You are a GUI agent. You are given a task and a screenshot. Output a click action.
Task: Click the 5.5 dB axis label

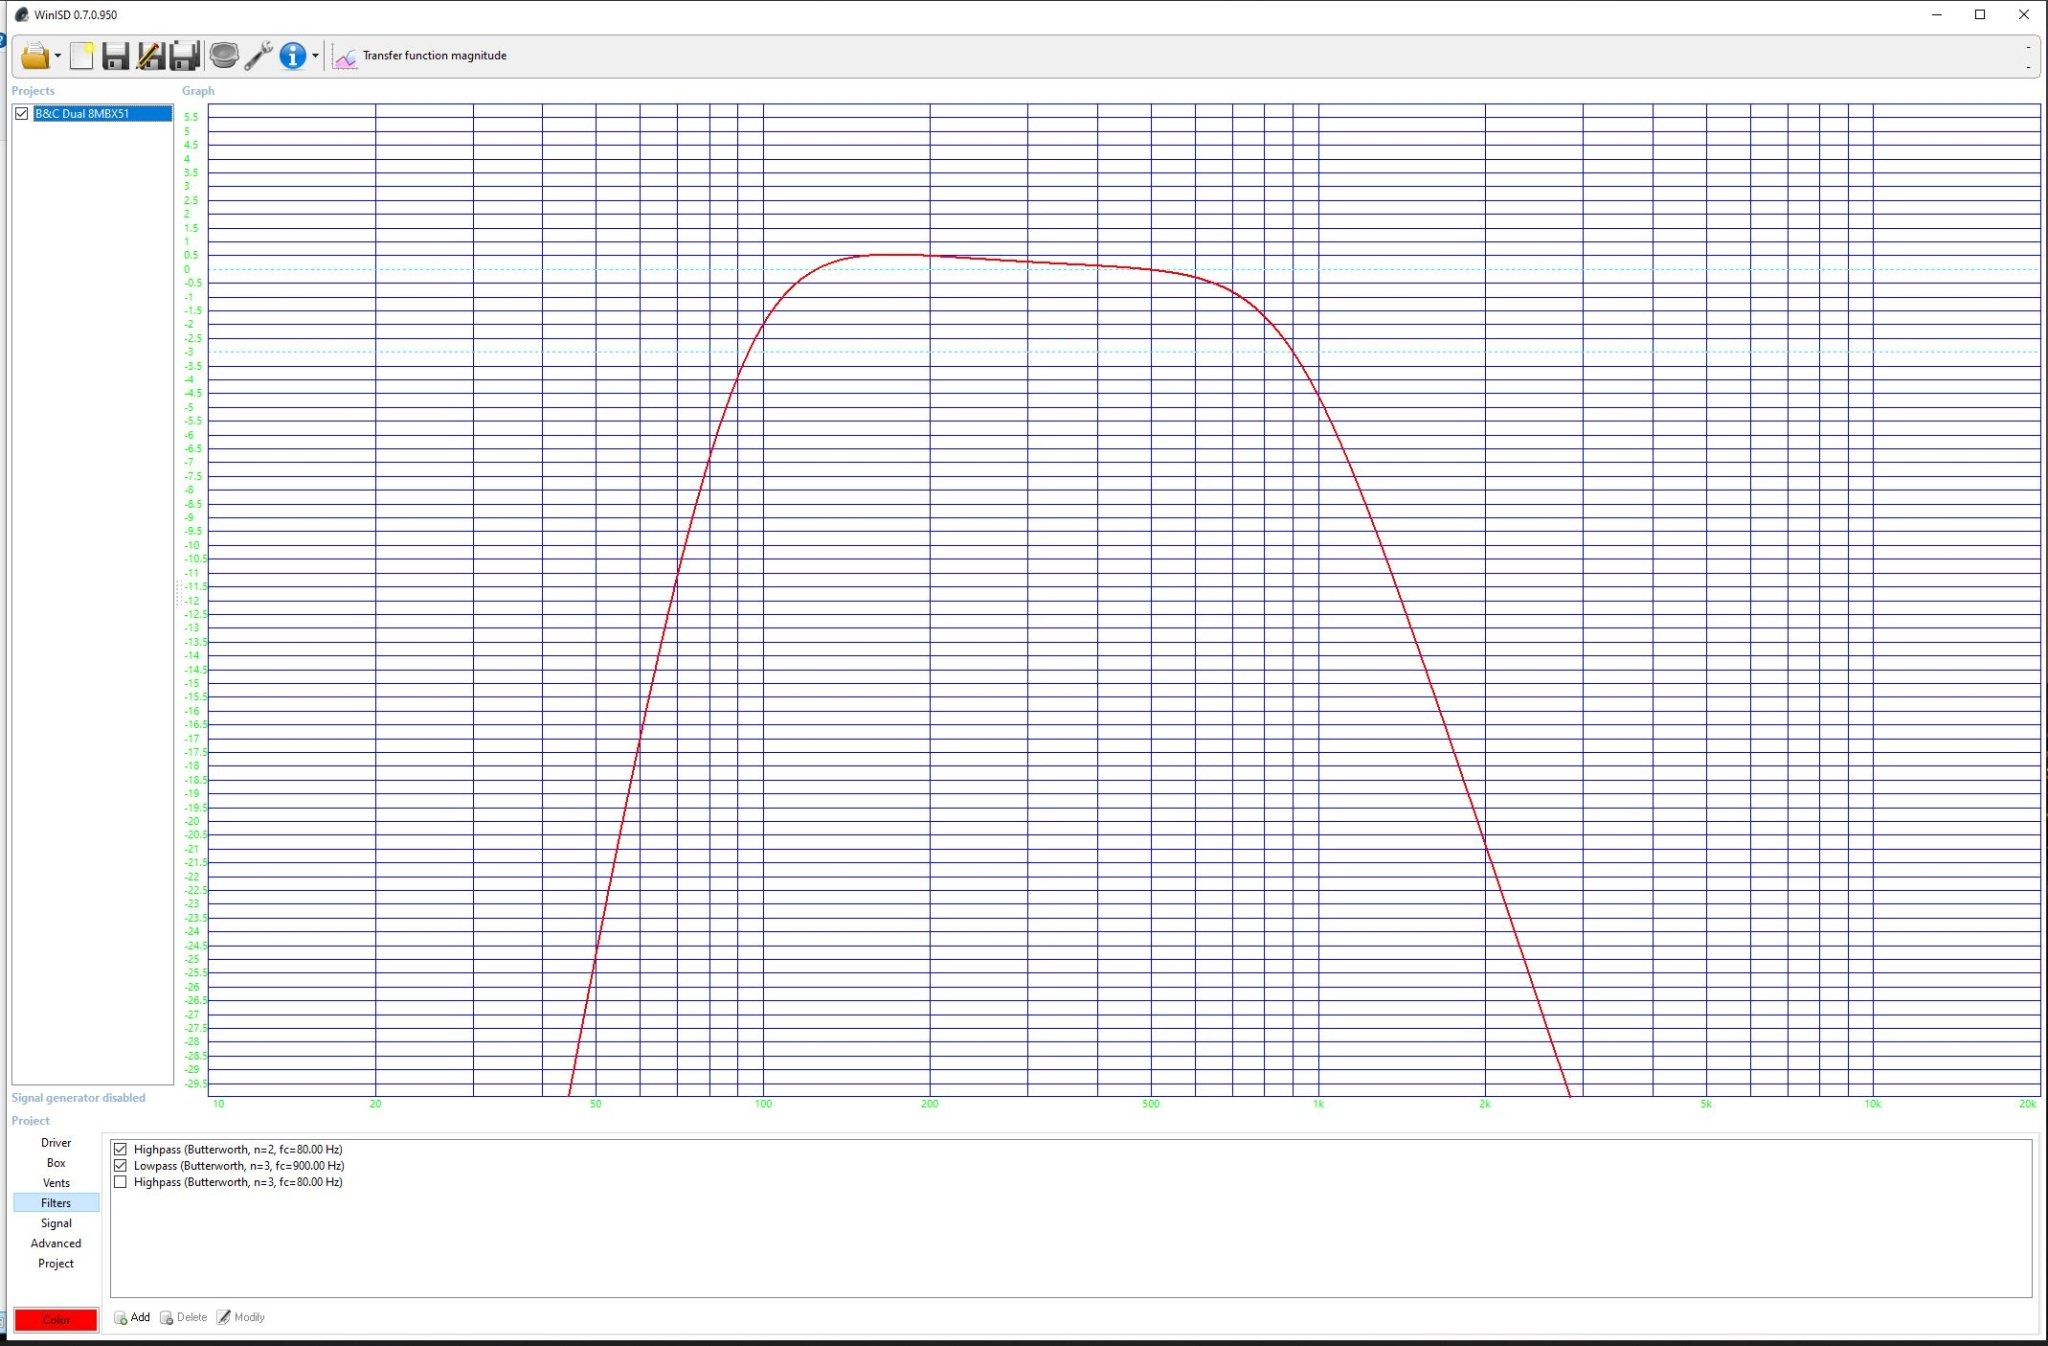click(x=191, y=117)
